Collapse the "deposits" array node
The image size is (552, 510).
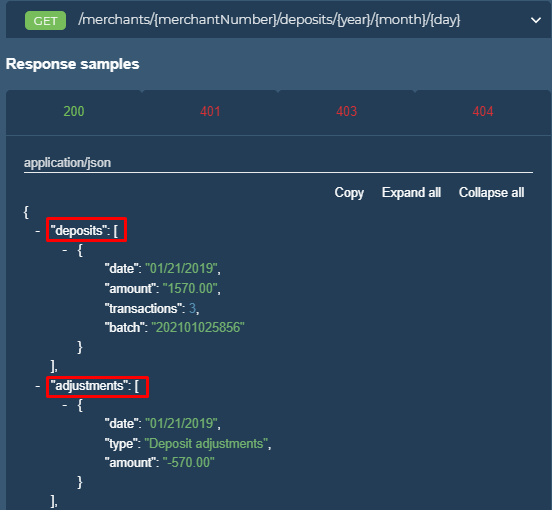coord(38,231)
